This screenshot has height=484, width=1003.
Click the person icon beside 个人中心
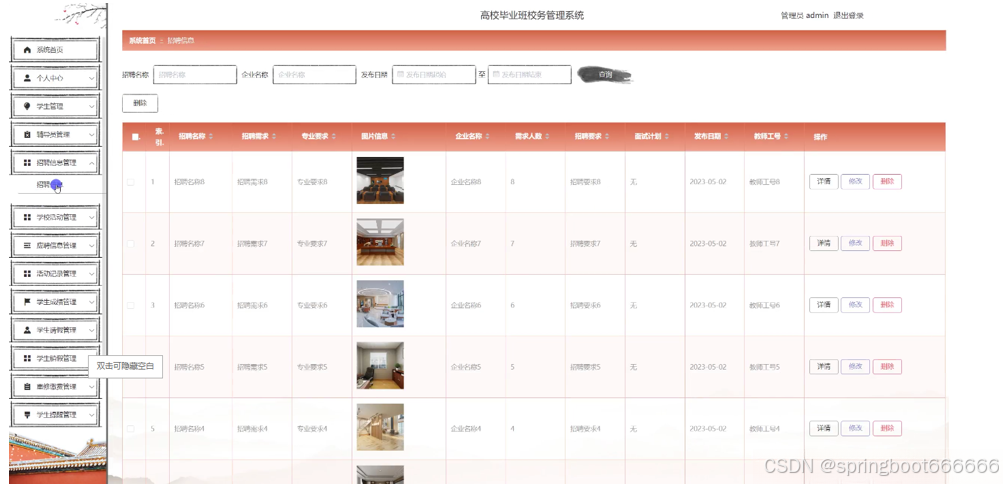pos(27,78)
